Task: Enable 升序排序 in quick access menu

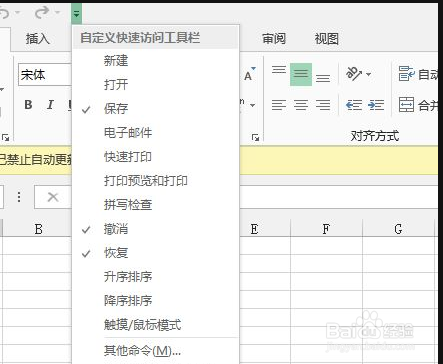Action: point(156,277)
